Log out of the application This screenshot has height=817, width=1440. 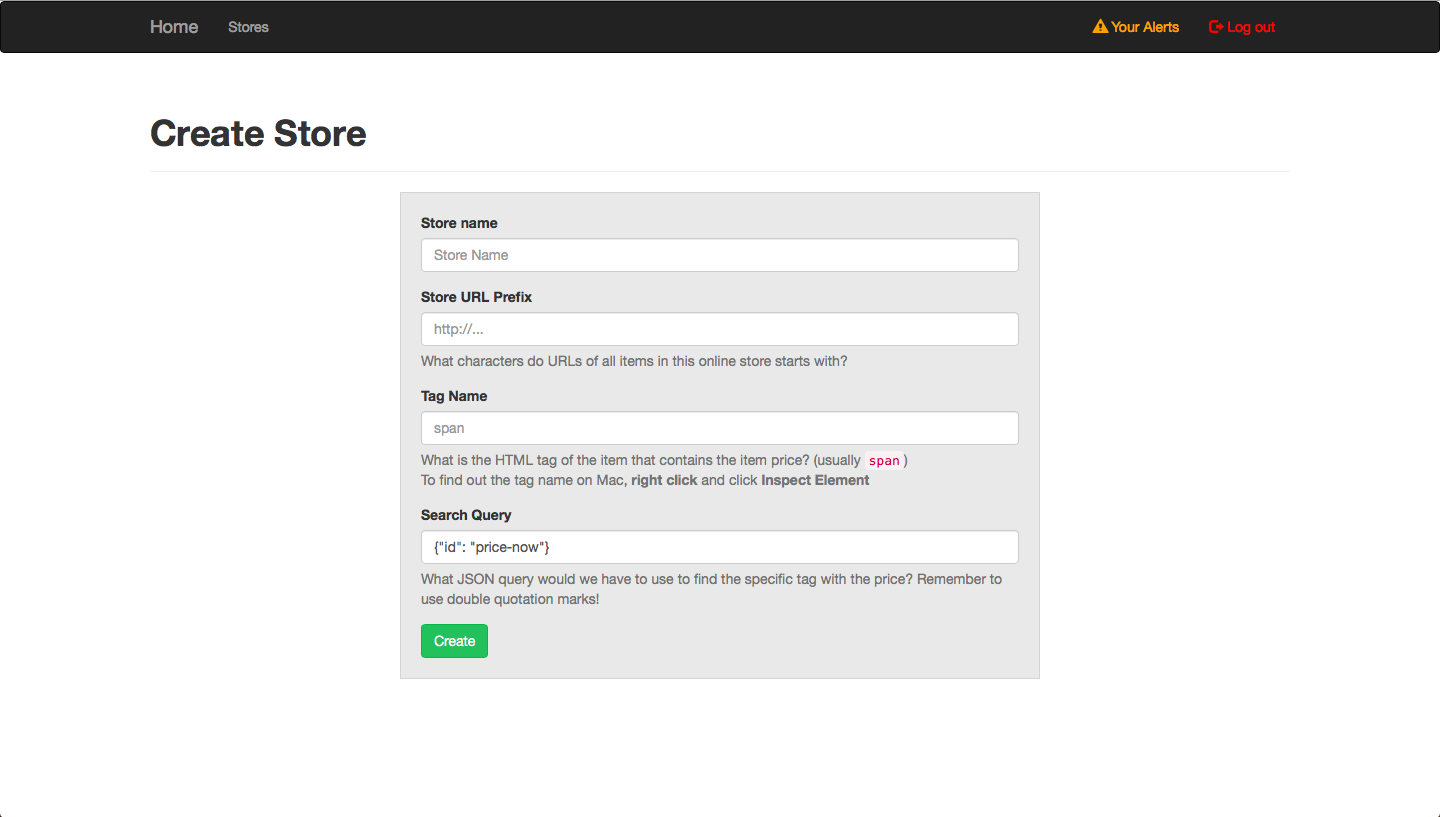(1248, 27)
